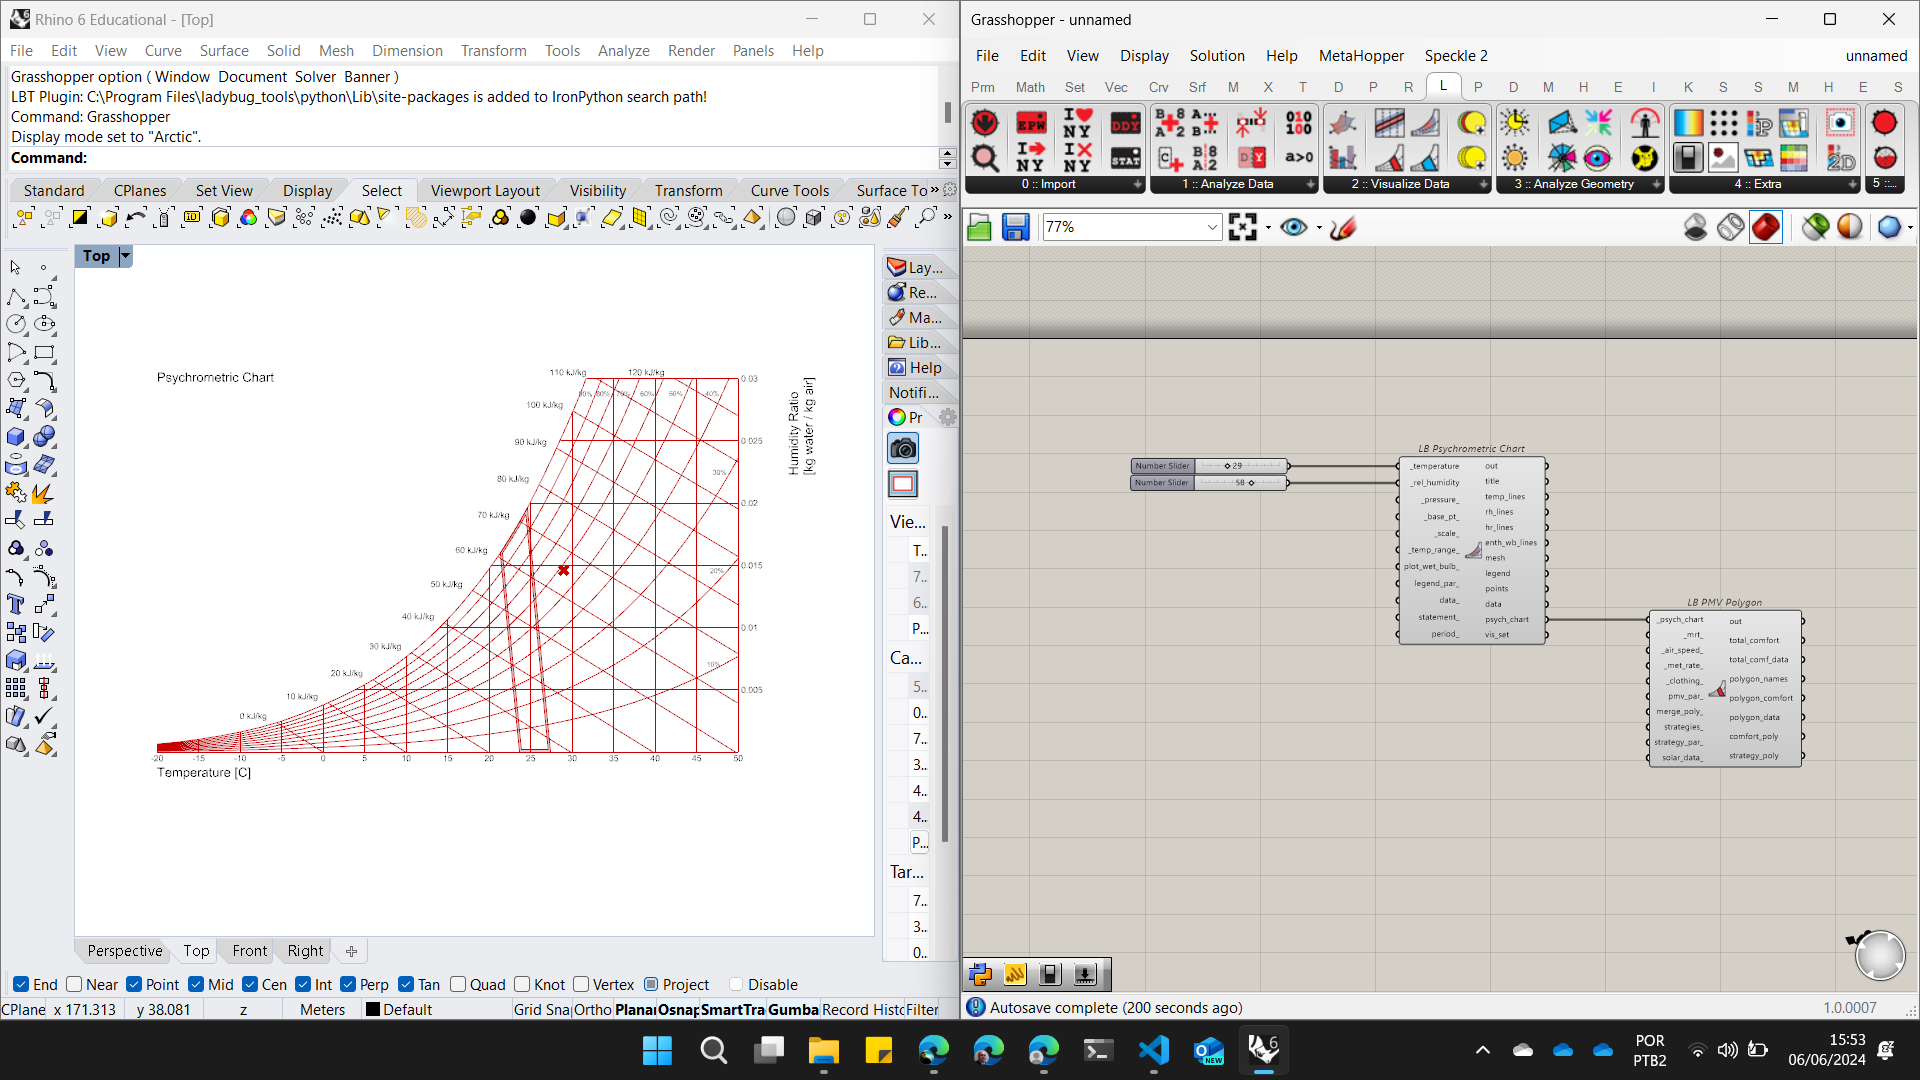Open Rhino Panels menu
1920x1080 pixels.
click(x=753, y=51)
